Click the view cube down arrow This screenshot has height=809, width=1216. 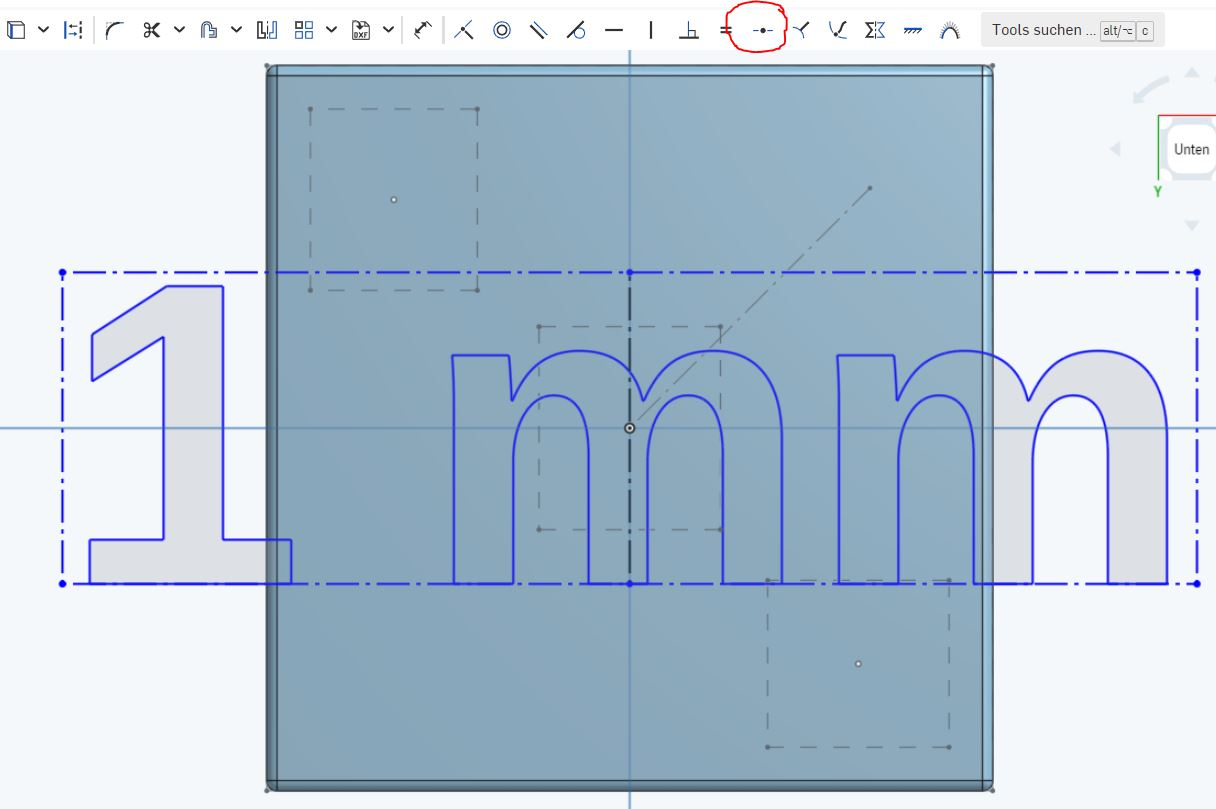click(1191, 226)
